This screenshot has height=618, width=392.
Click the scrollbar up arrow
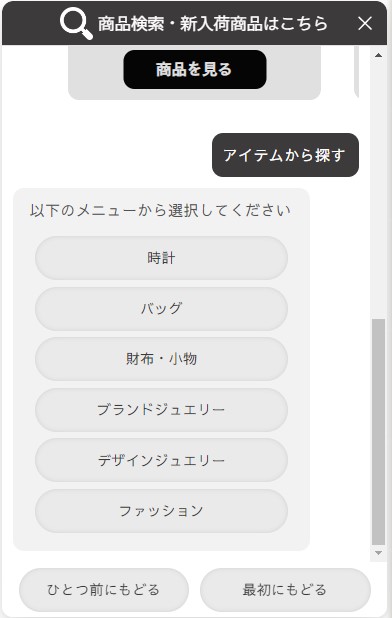[x=379, y=55]
